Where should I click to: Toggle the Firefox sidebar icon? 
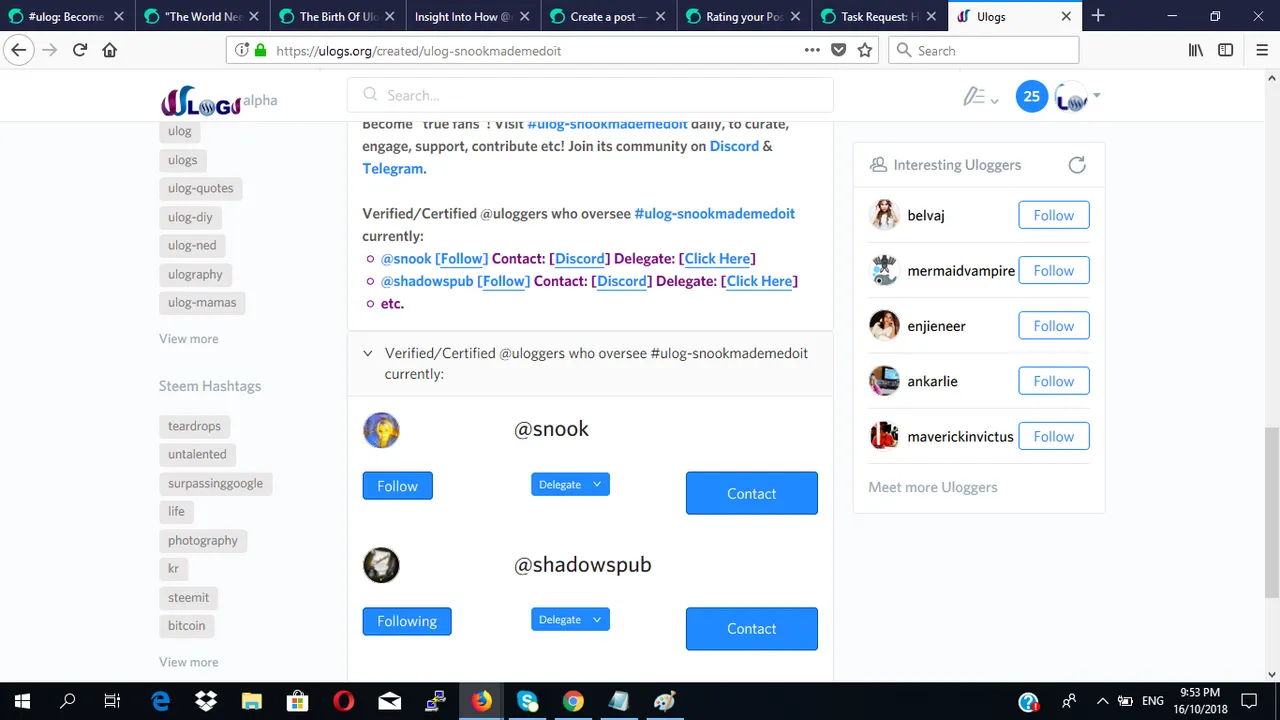[1226, 50]
